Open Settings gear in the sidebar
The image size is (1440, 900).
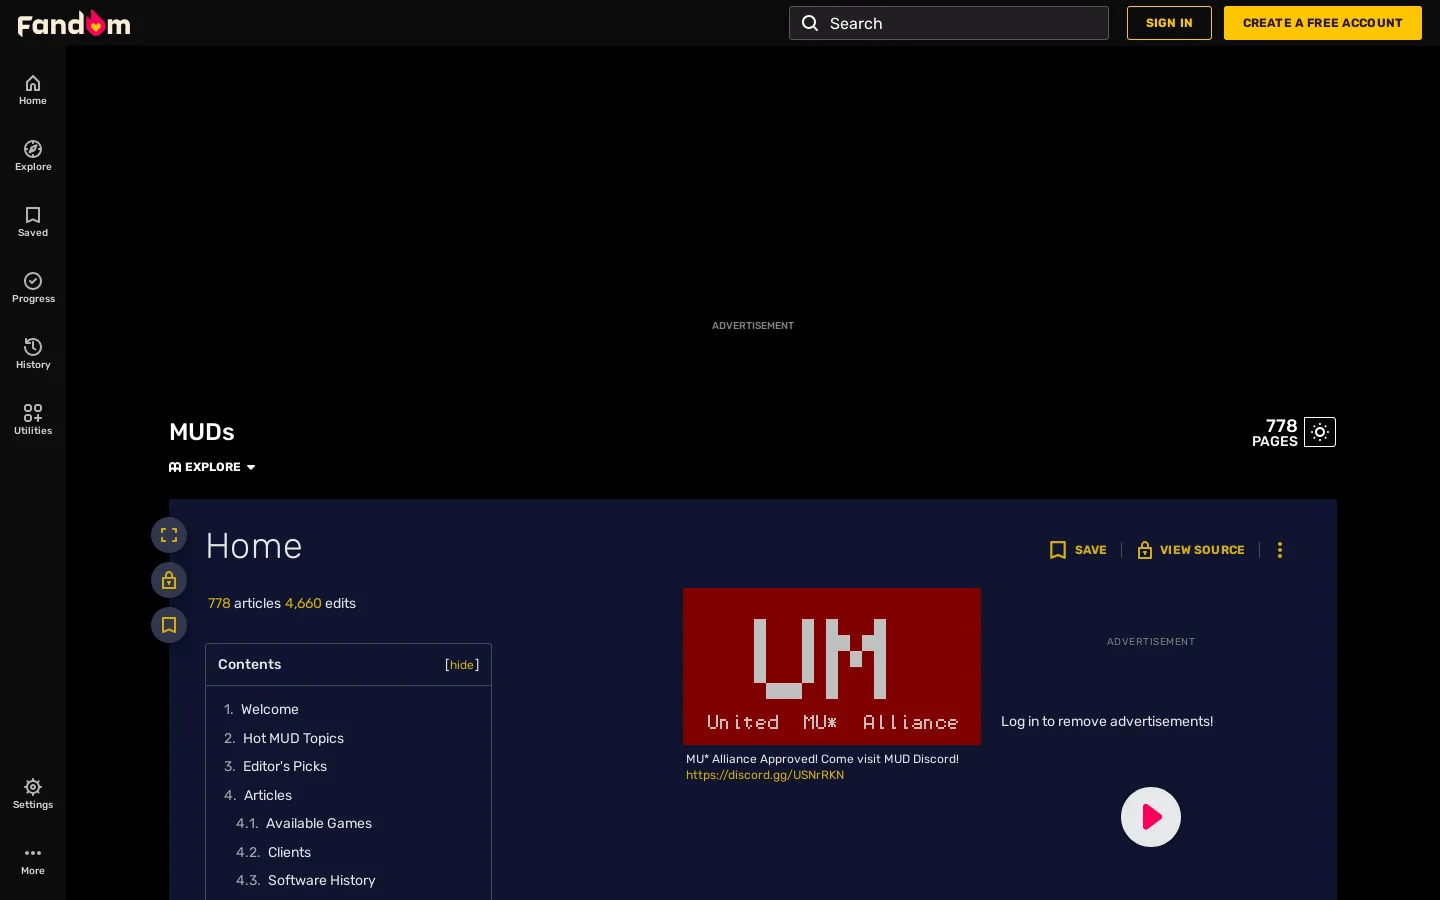click(33, 794)
